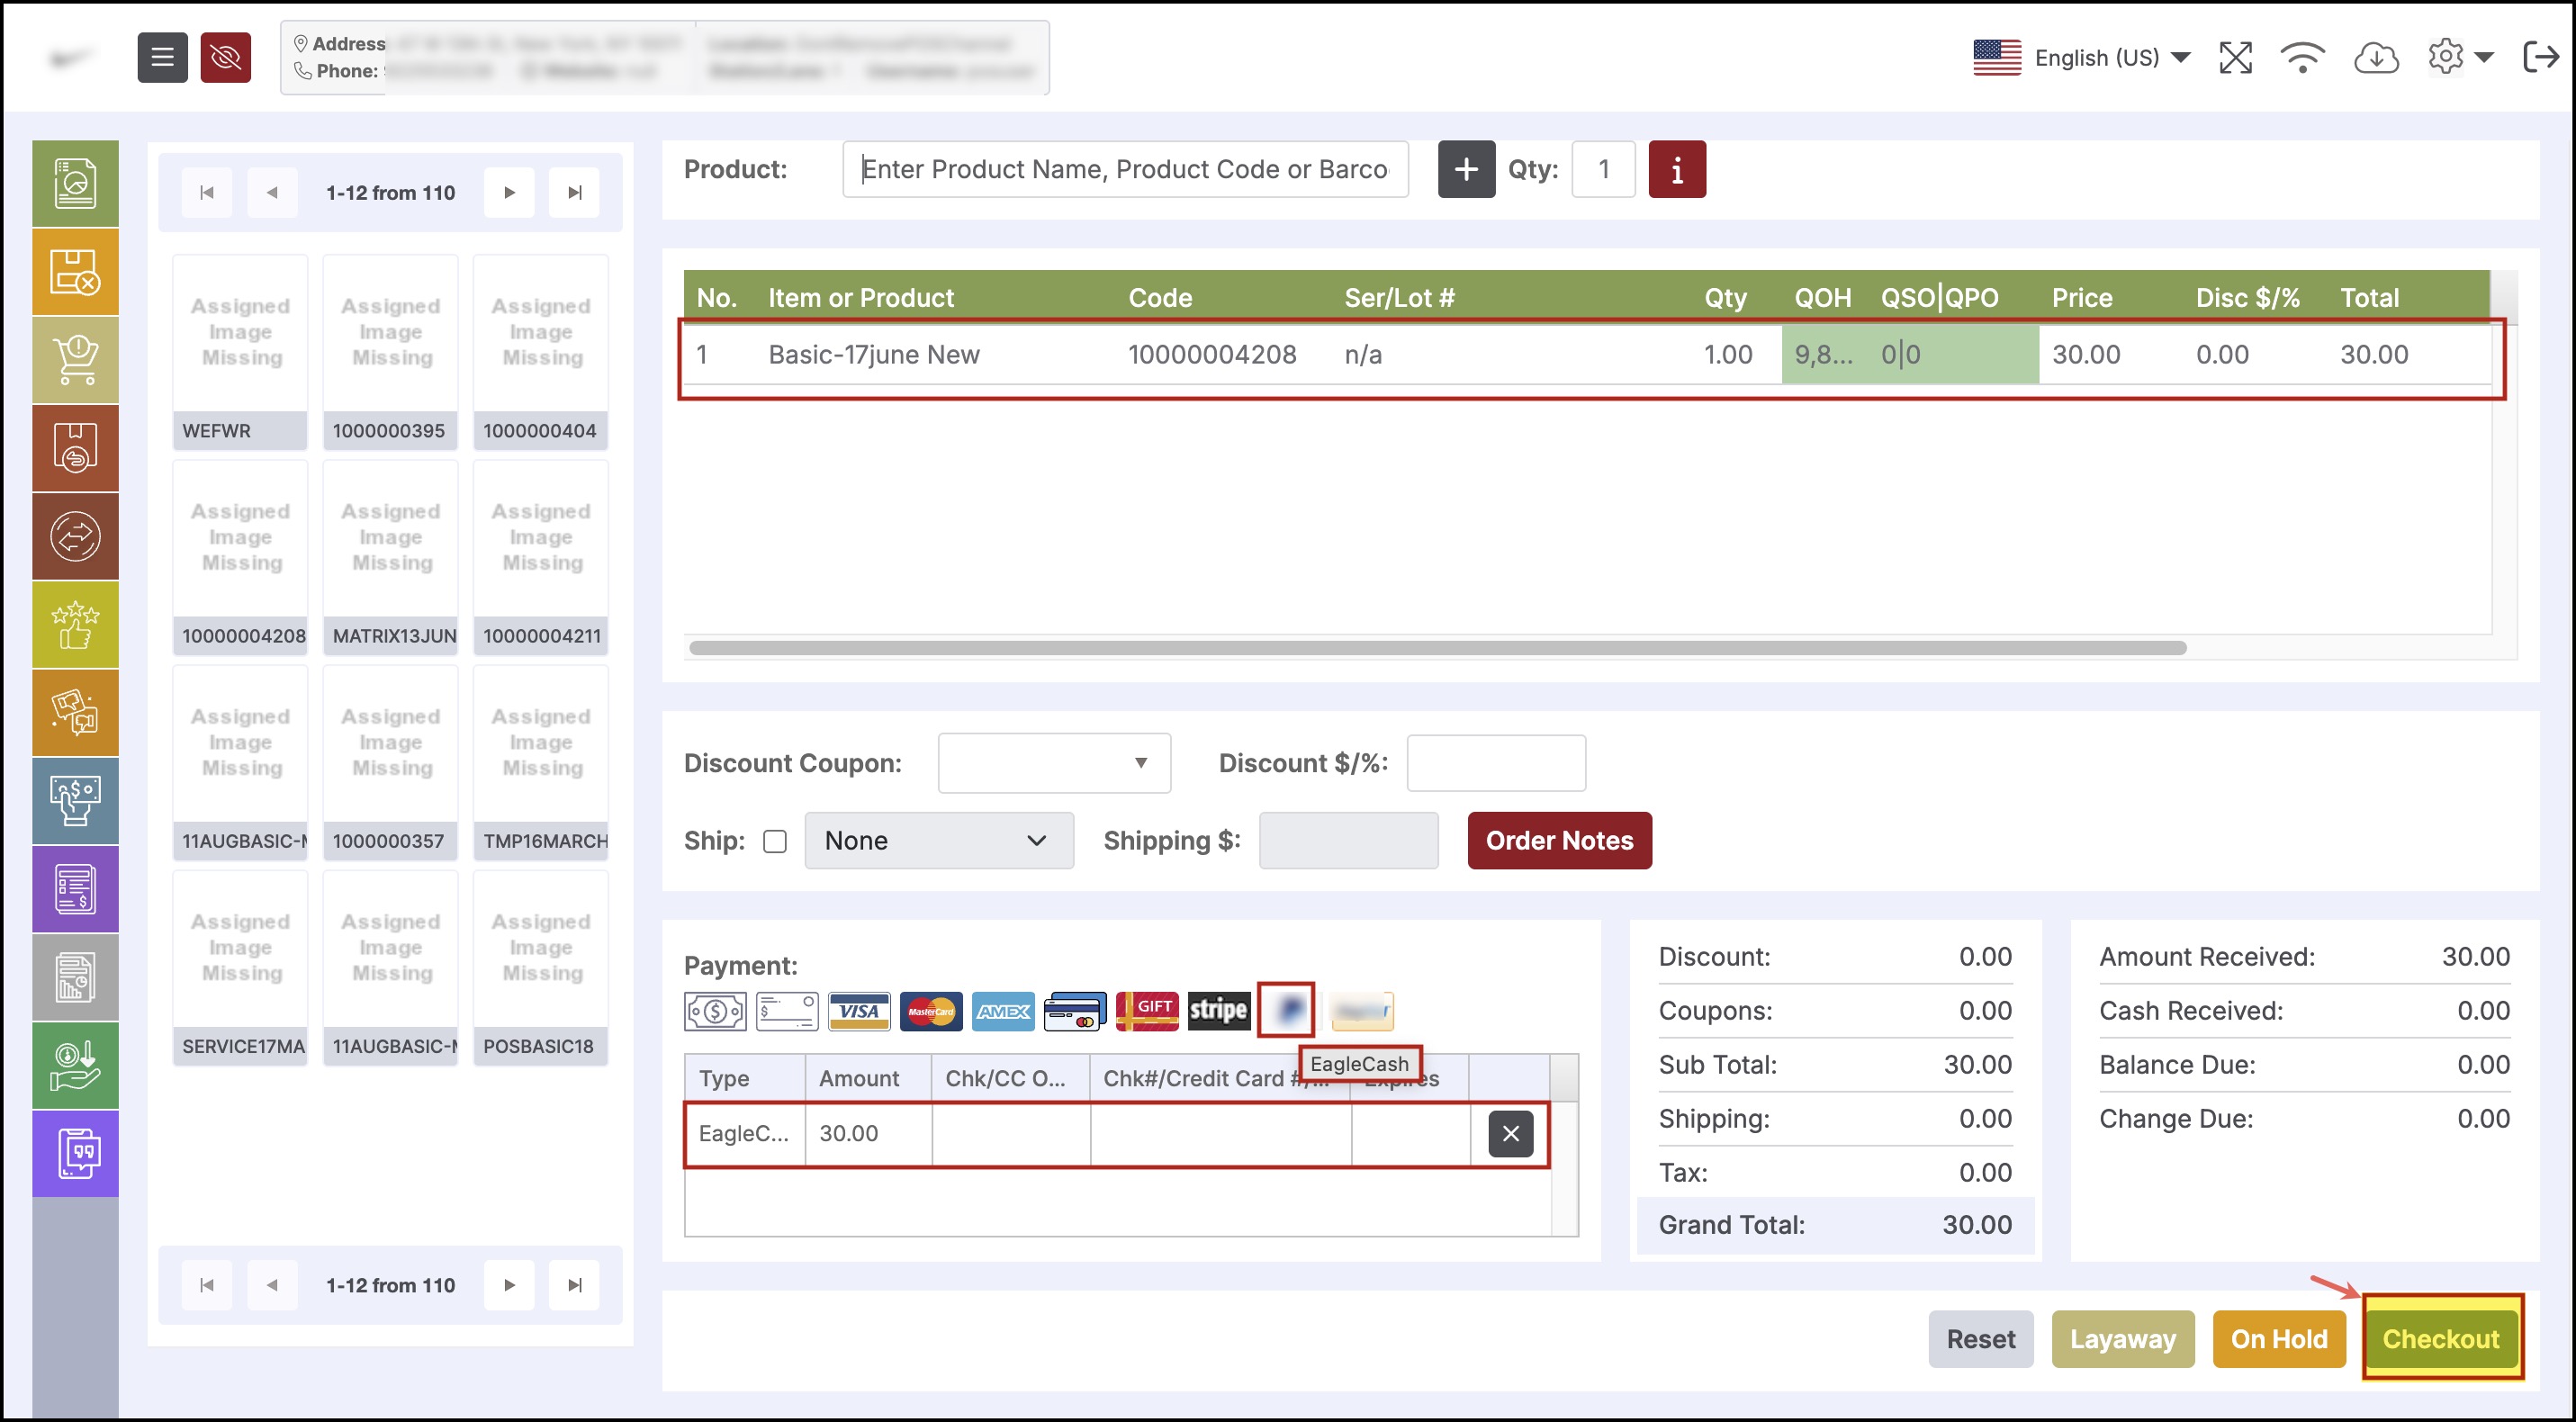Choose the Stripe payment method

coord(1218,1011)
